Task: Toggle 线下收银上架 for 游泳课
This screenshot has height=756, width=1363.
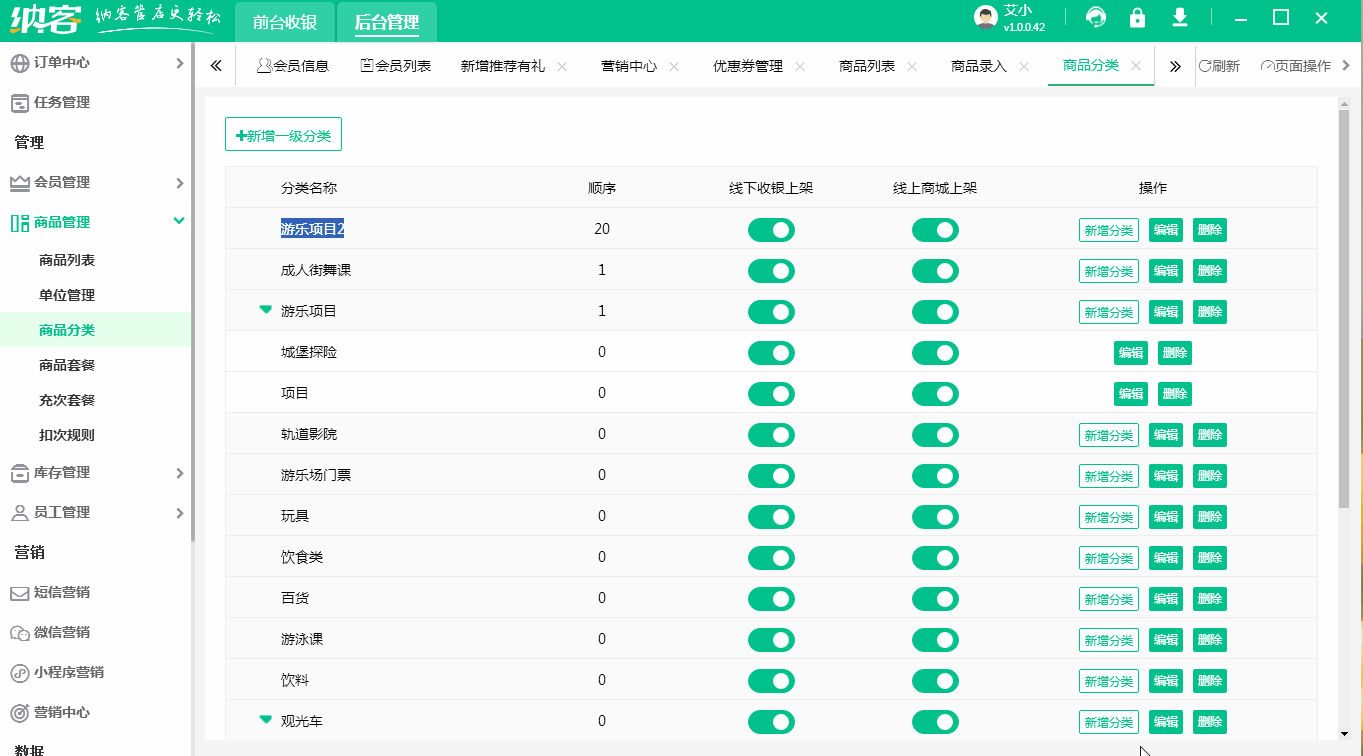Action: (771, 639)
